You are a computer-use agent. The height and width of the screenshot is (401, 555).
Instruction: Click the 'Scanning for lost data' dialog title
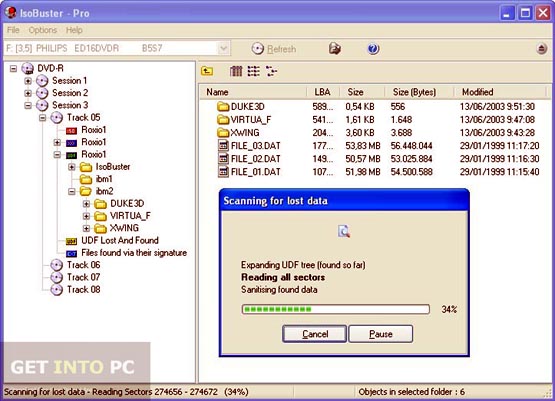point(275,201)
